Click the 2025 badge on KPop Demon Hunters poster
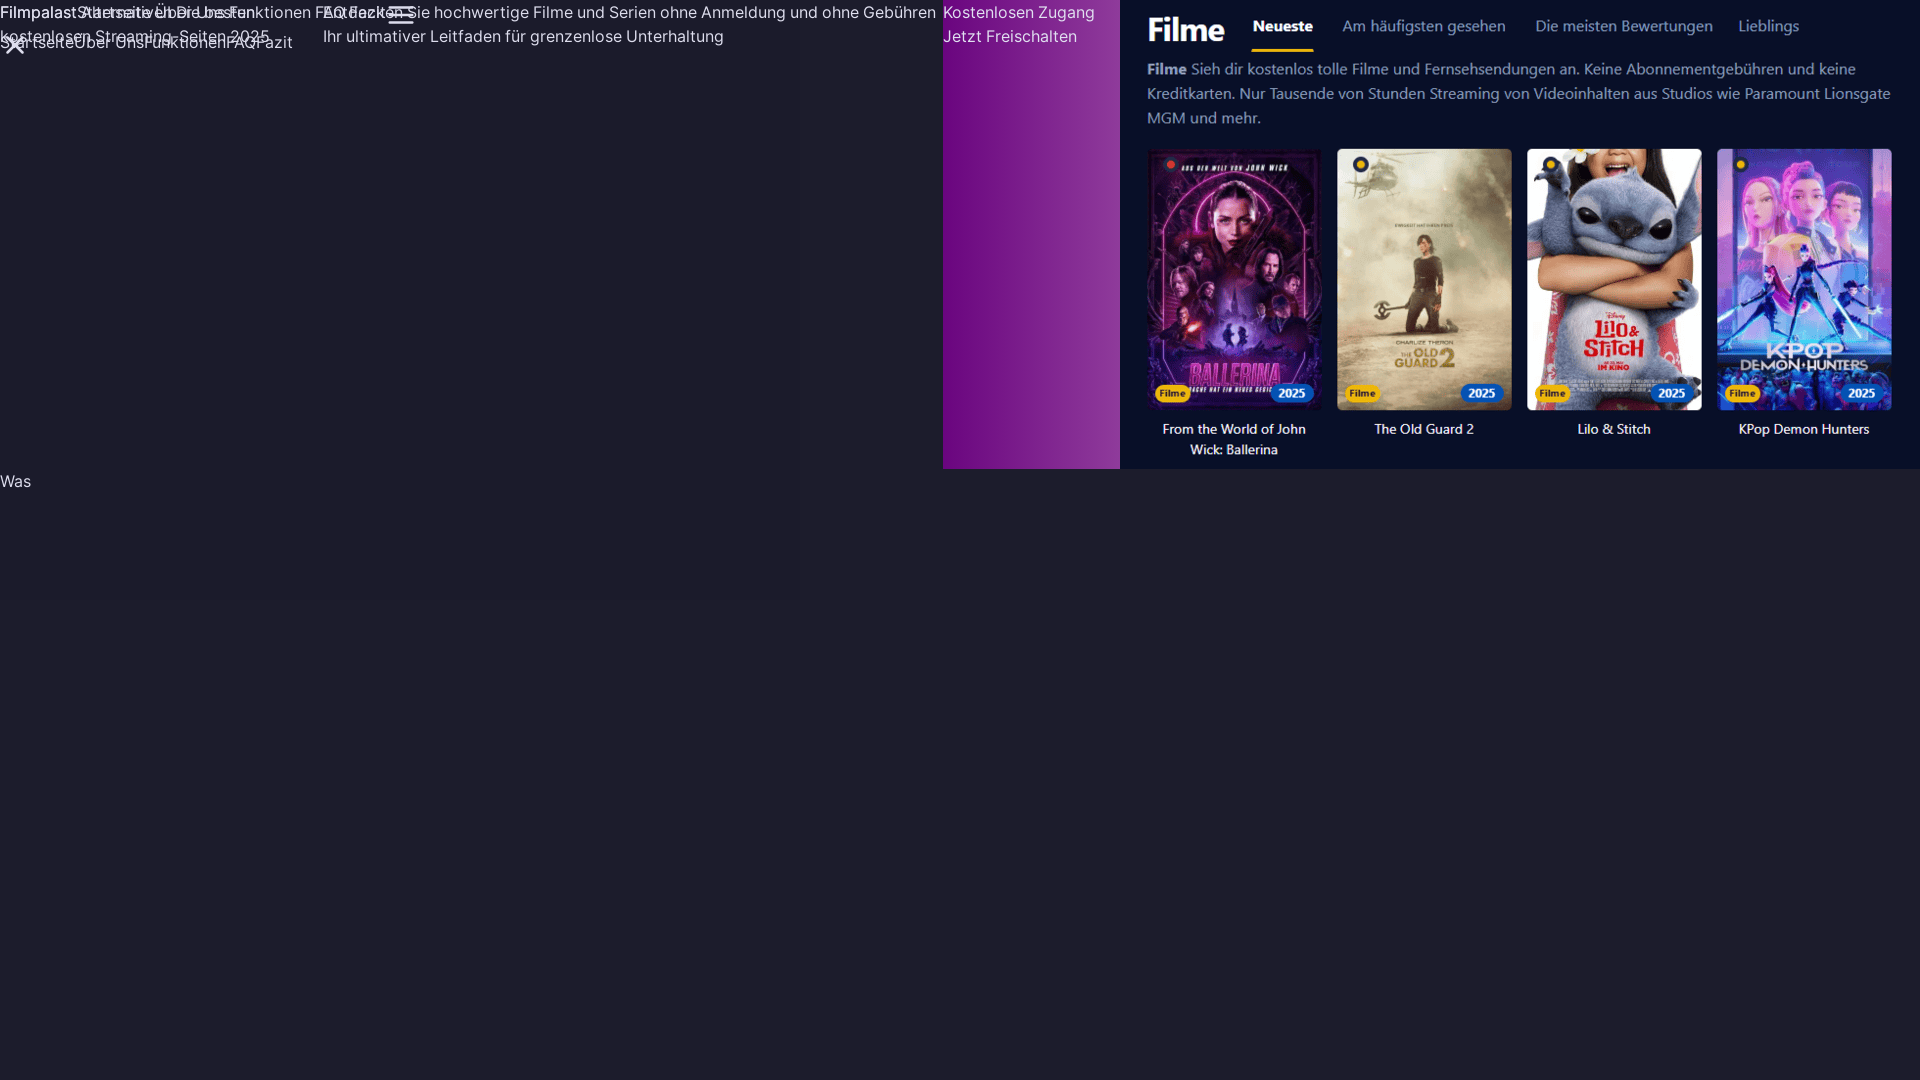1920x1080 pixels. (x=1861, y=394)
